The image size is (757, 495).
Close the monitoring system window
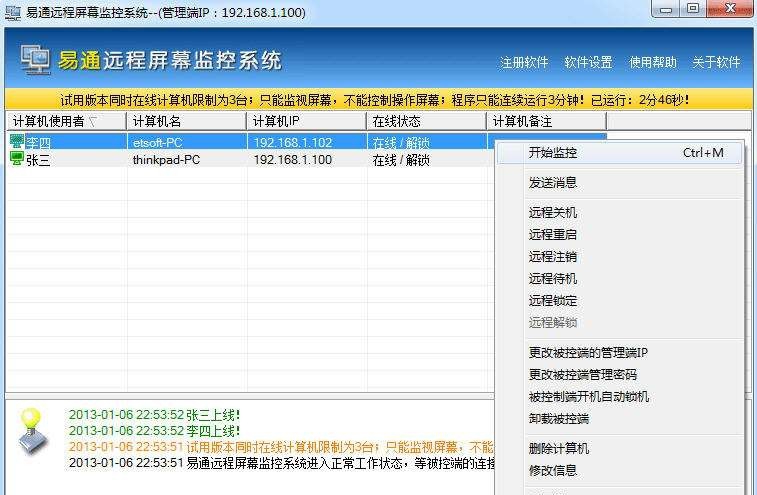tap(730, 9)
